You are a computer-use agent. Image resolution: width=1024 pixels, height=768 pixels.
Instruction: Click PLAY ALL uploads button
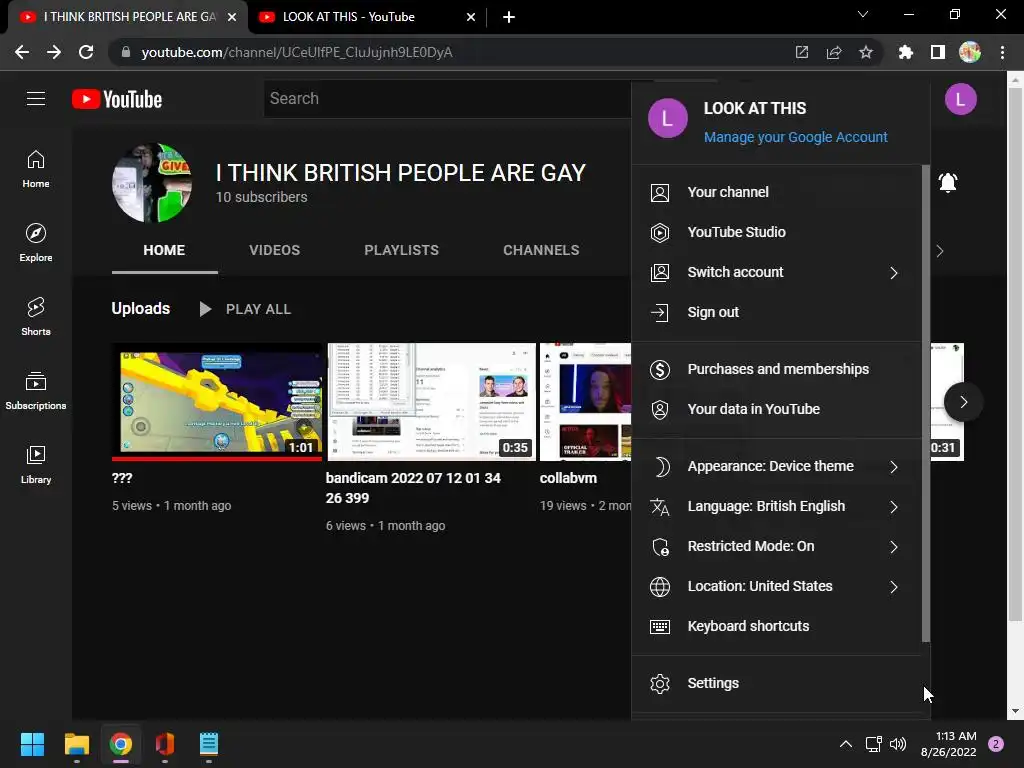[245, 310]
